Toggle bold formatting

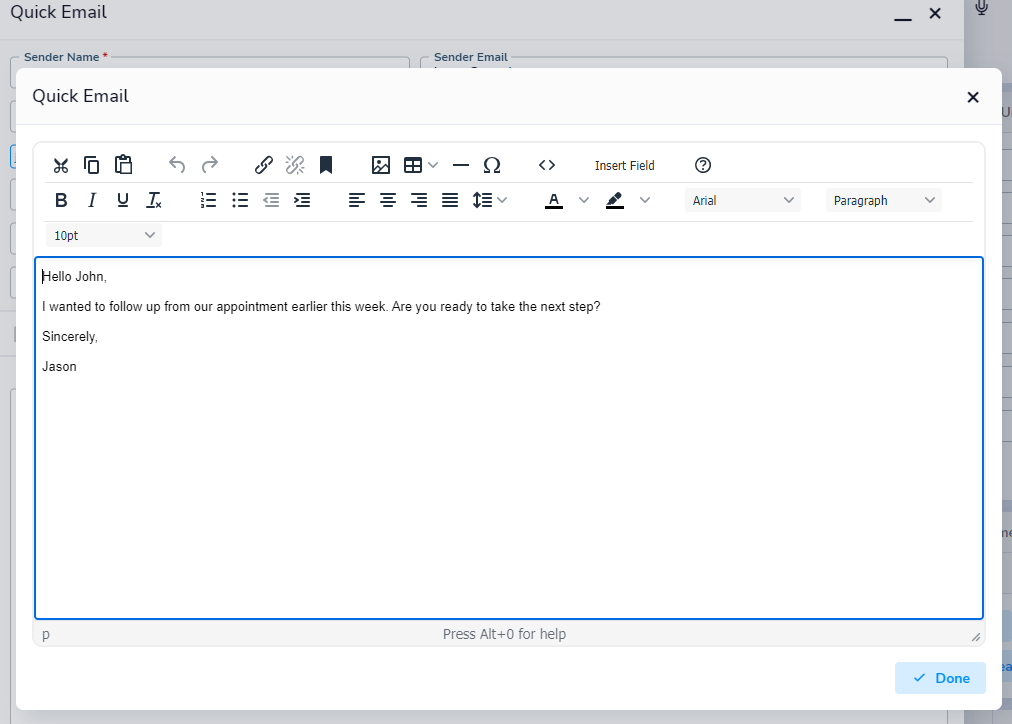coord(61,201)
